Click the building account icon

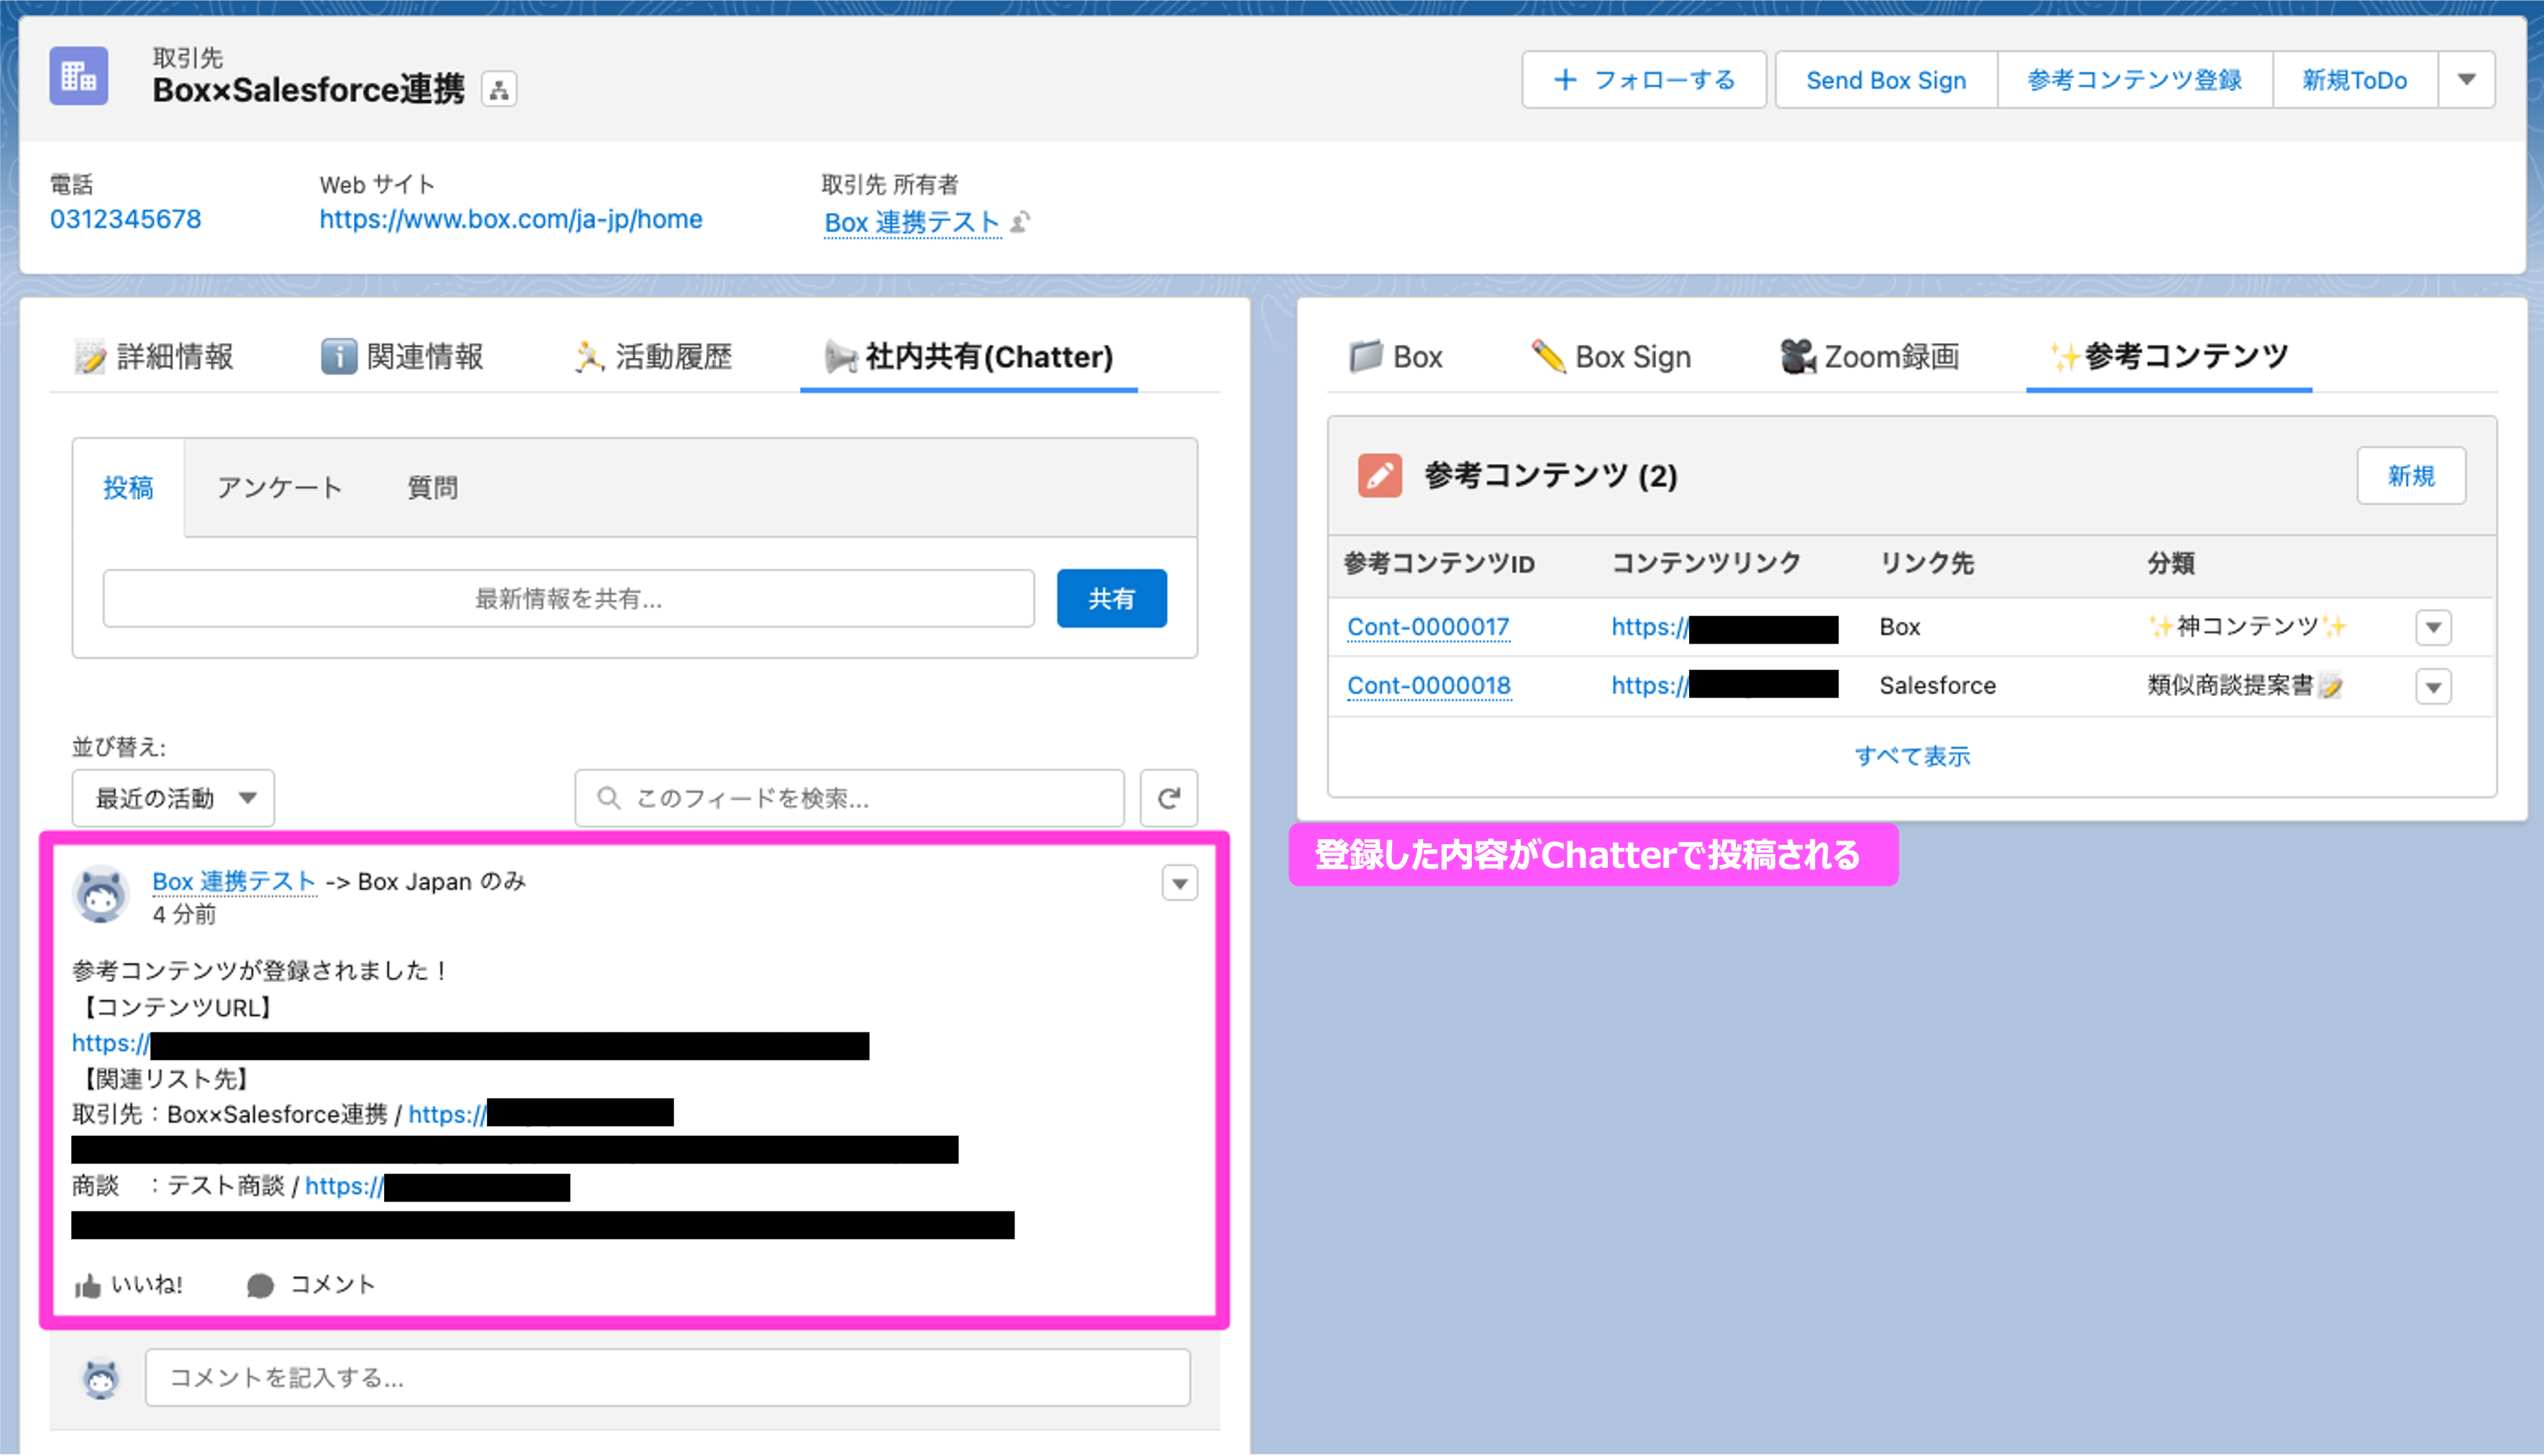coord(79,77)
